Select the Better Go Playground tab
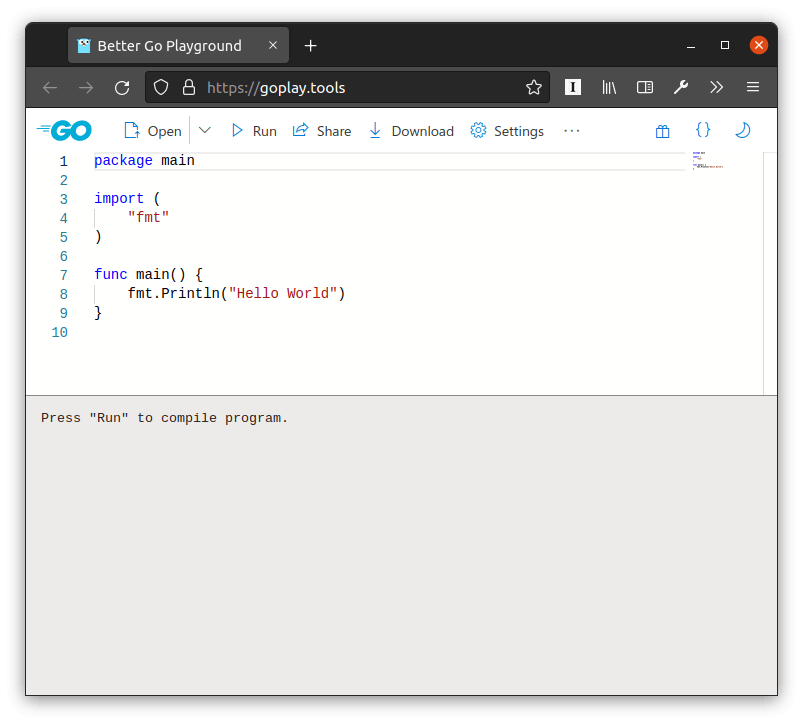 [x=178, y=46]
